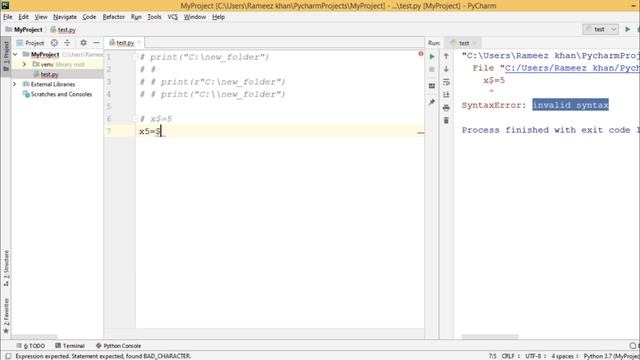Rerun test with green run icon in Run panel

[x=432, y=56]
